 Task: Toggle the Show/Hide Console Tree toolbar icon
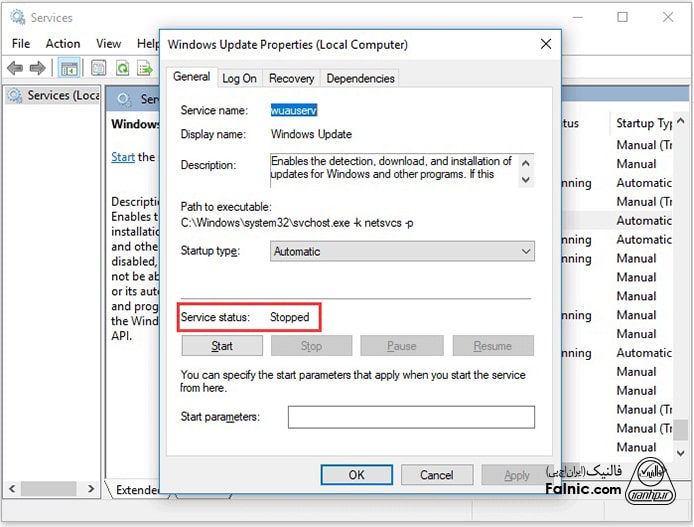pyautogui.click(x=69, y=68)
